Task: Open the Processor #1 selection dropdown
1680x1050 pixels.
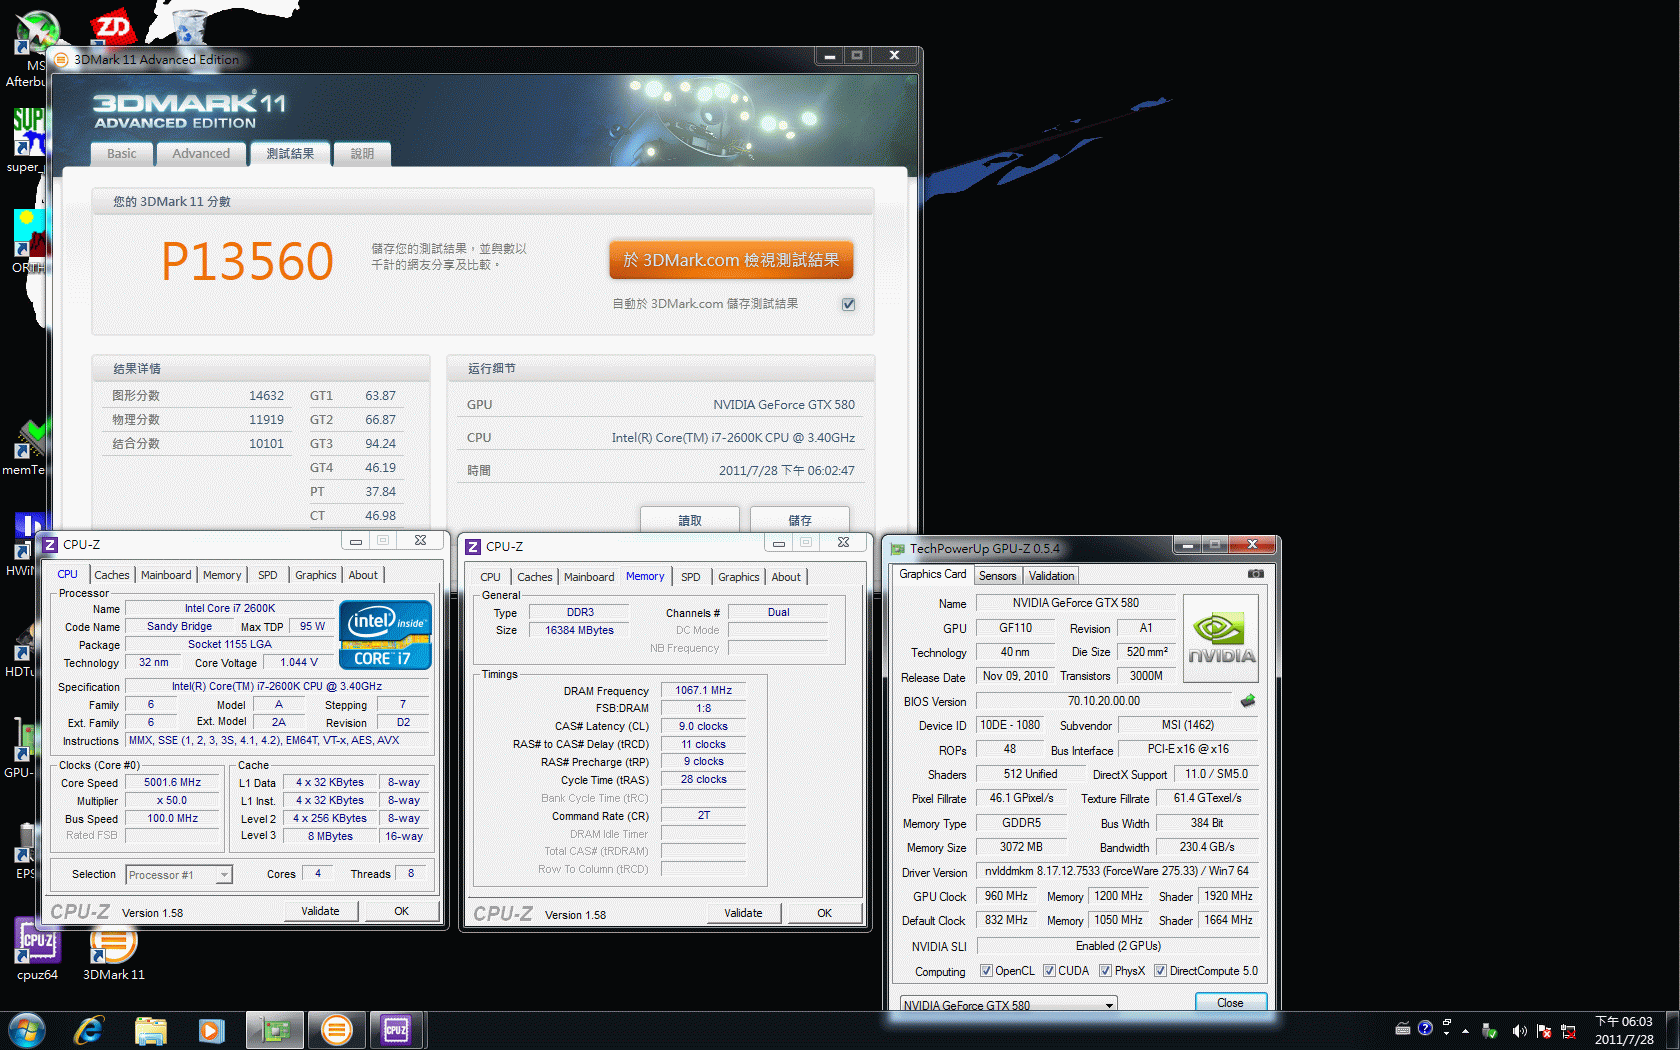Action: pos(179,875)
